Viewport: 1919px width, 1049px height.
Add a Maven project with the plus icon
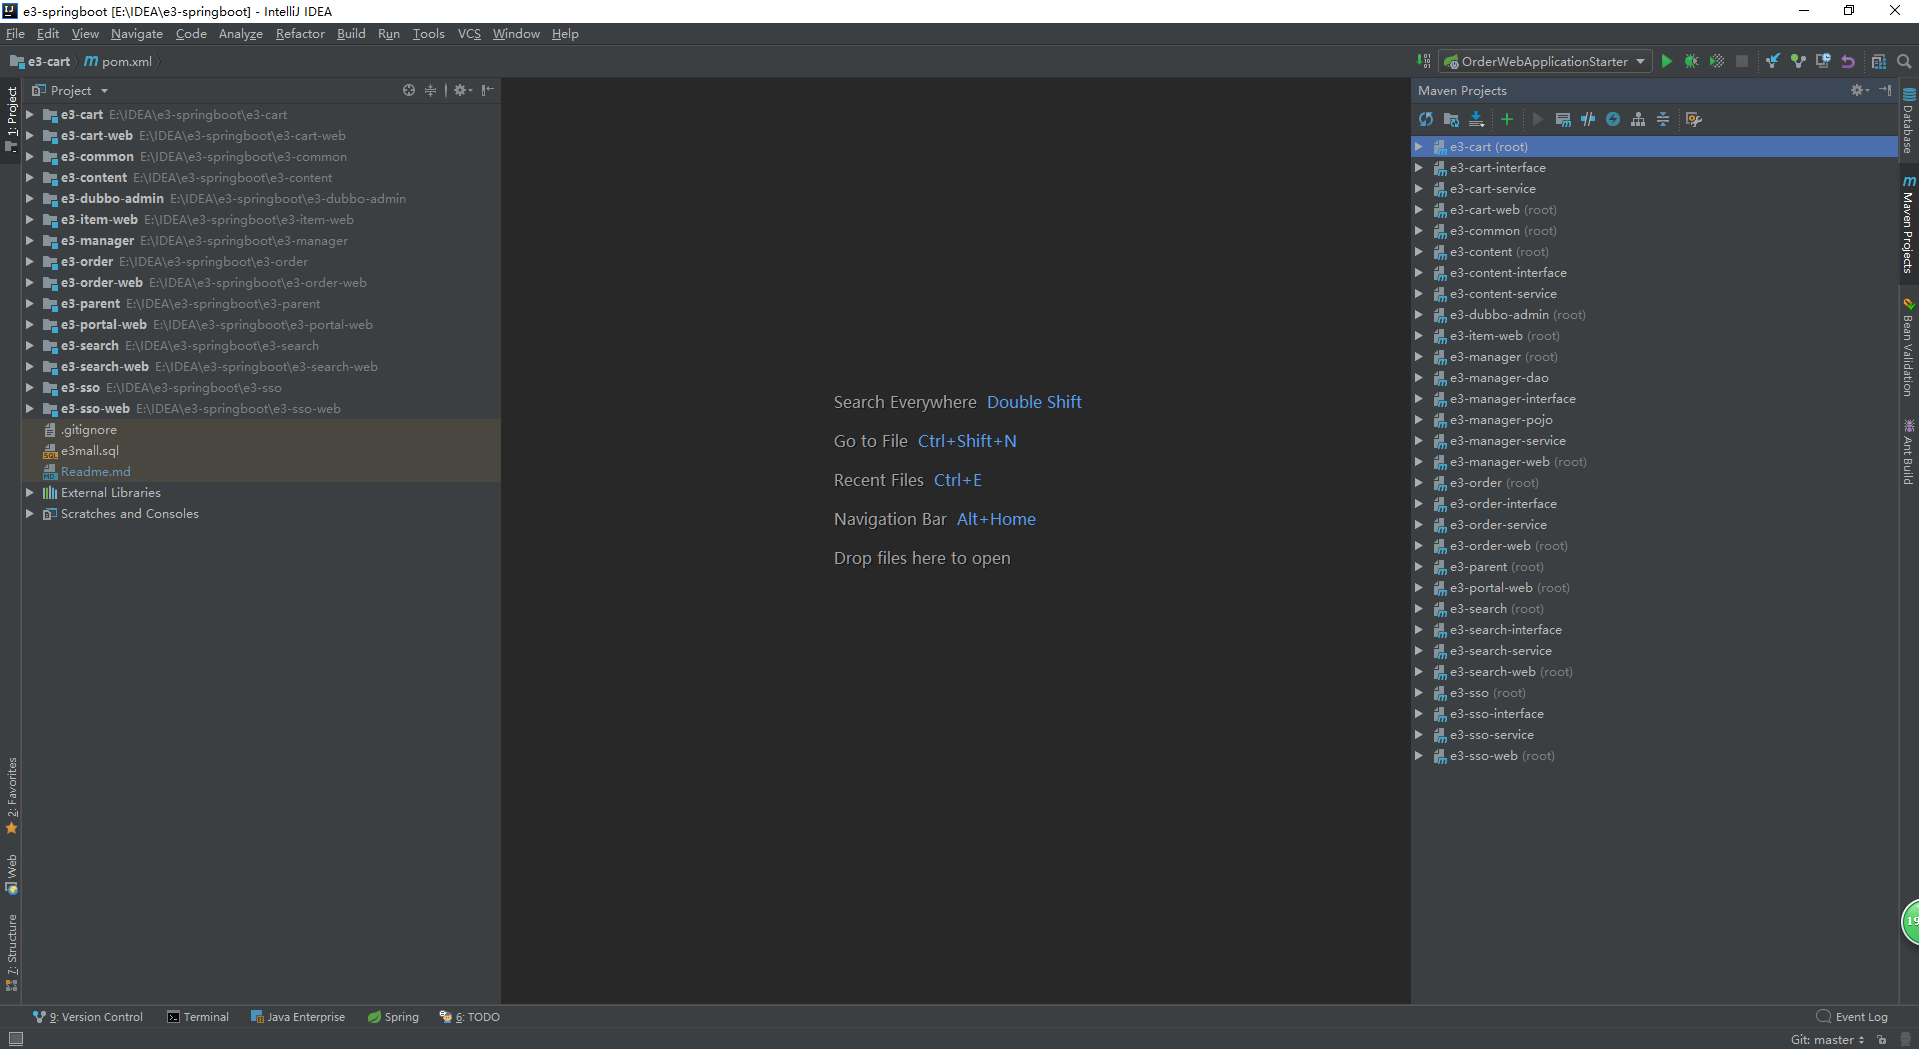tap(1507, 119)
